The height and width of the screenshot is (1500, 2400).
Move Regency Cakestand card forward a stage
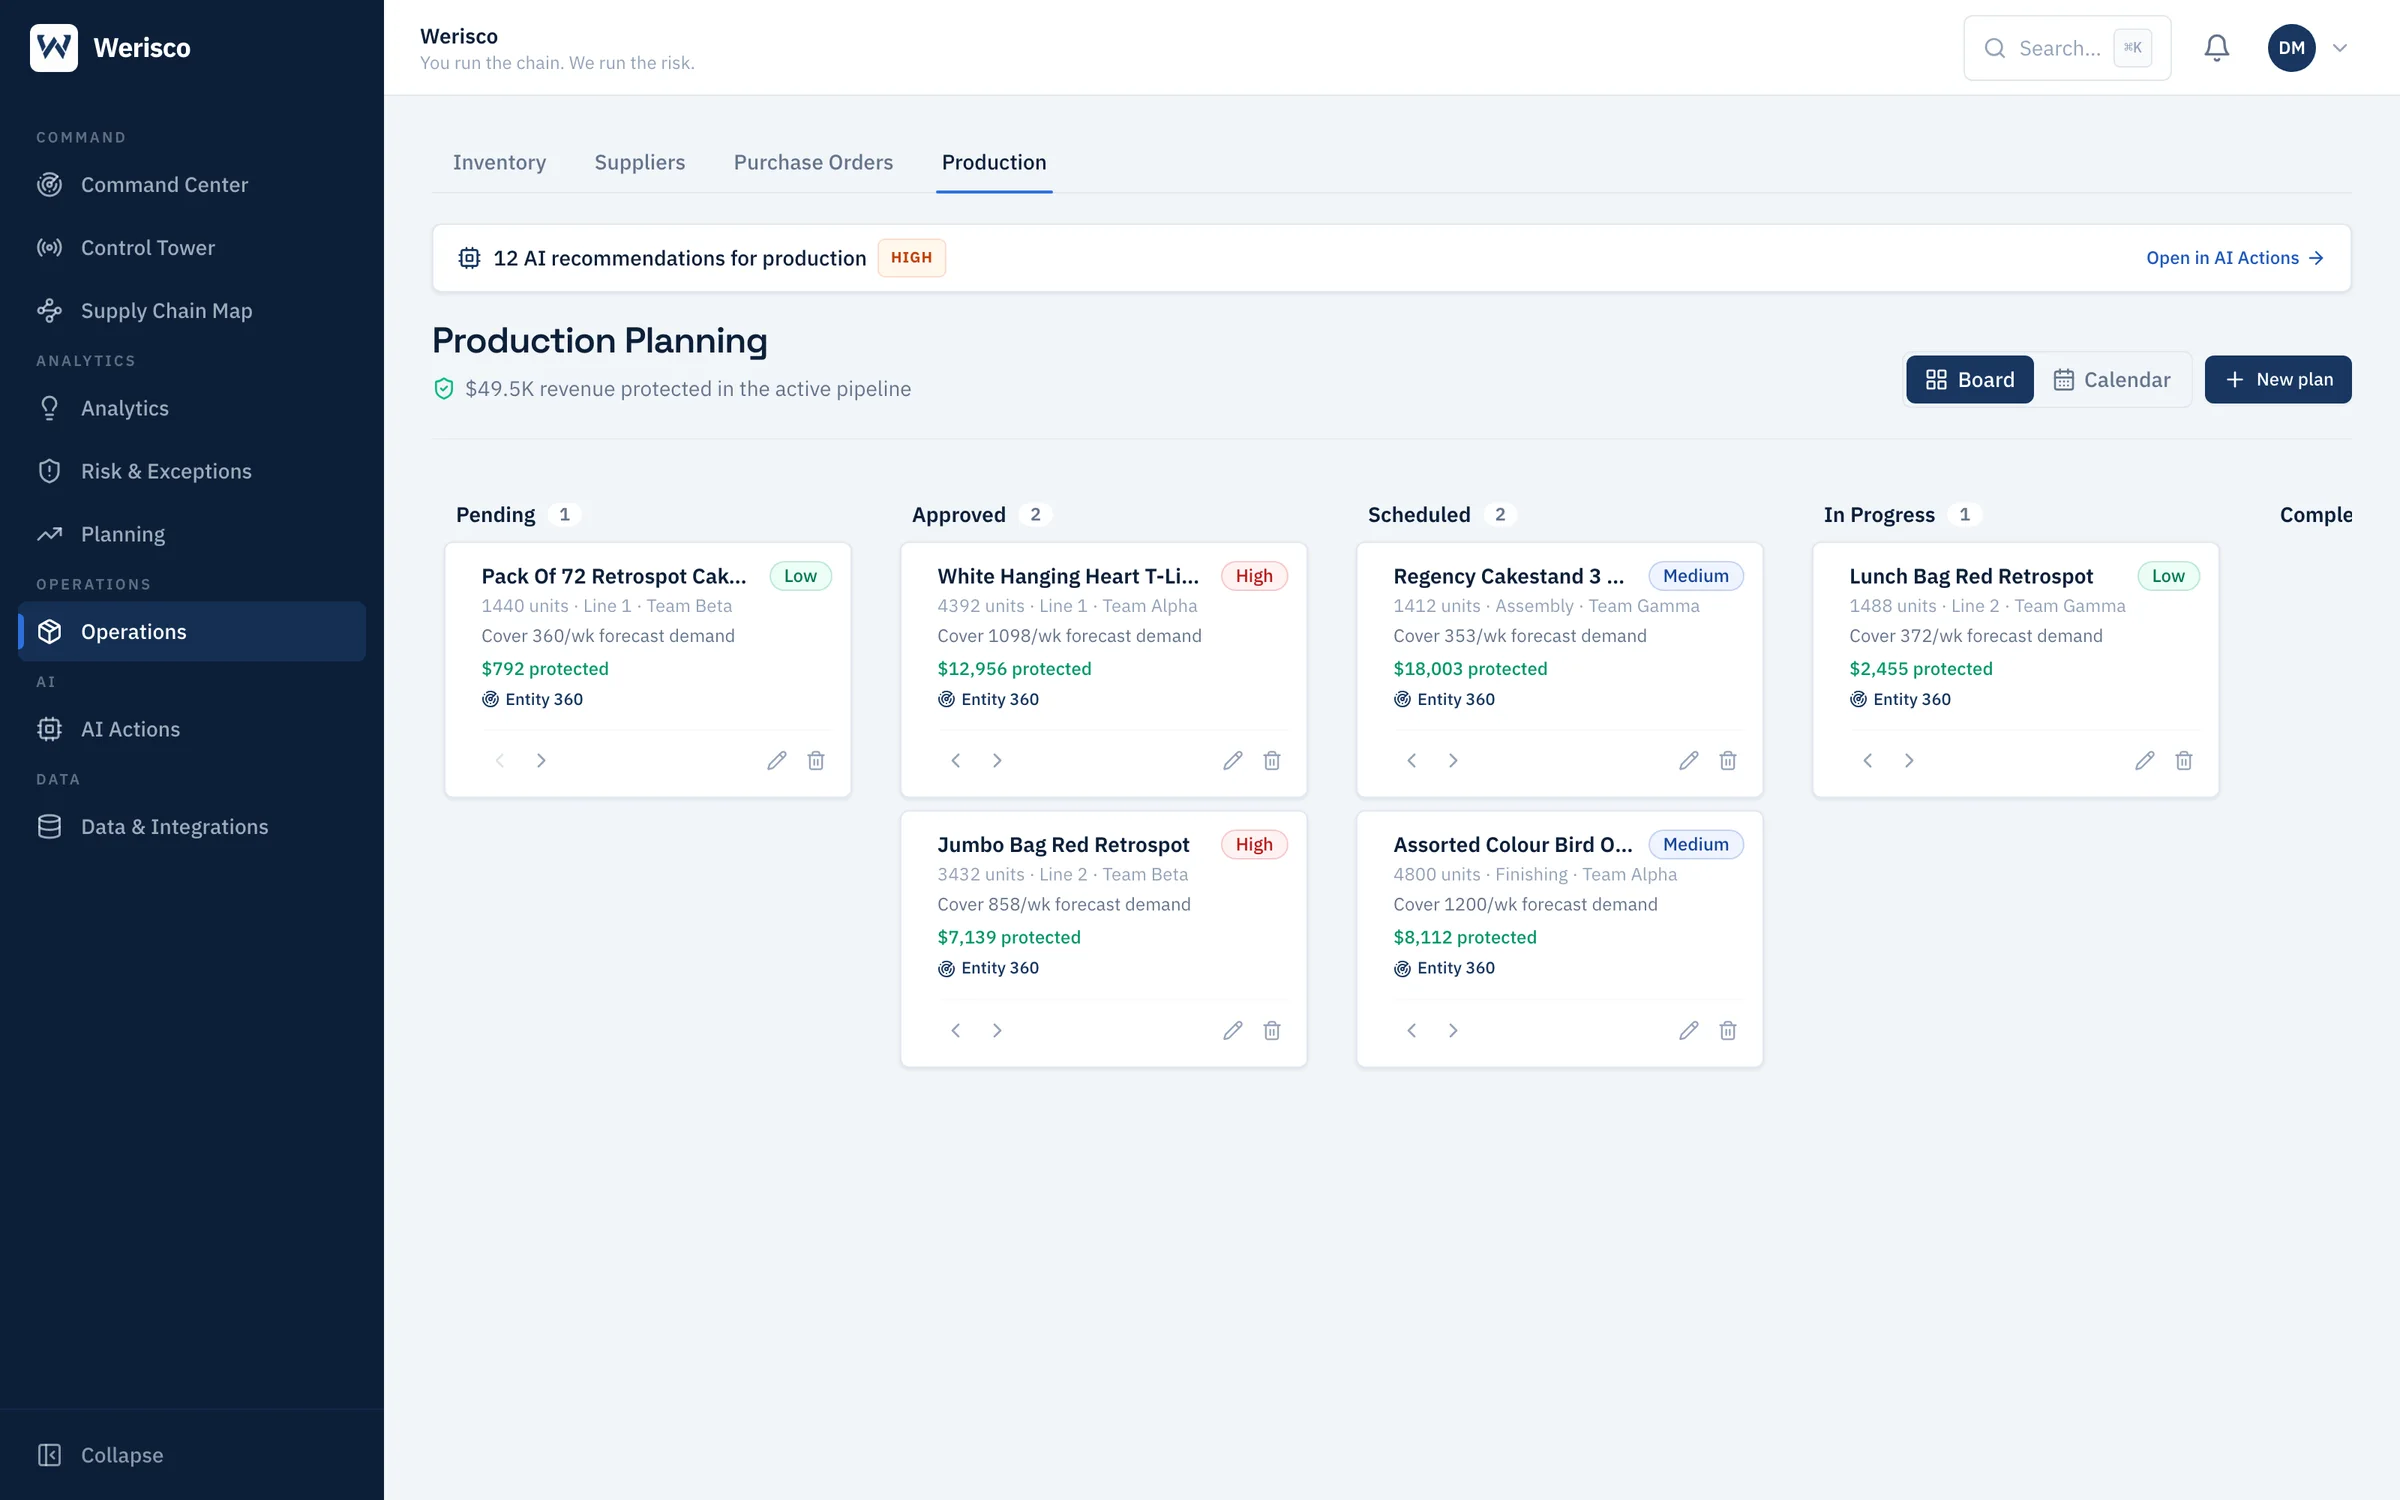(1453, 761)
